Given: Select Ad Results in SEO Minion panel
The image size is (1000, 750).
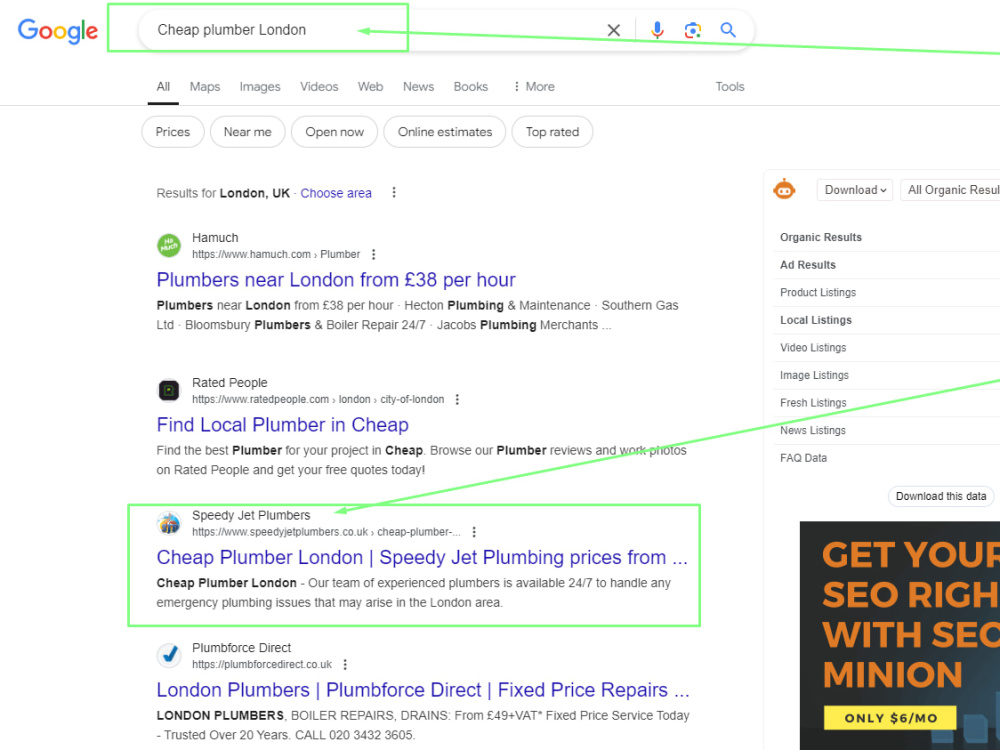Looking at the screenshot, I should click(x=807, y=265).
